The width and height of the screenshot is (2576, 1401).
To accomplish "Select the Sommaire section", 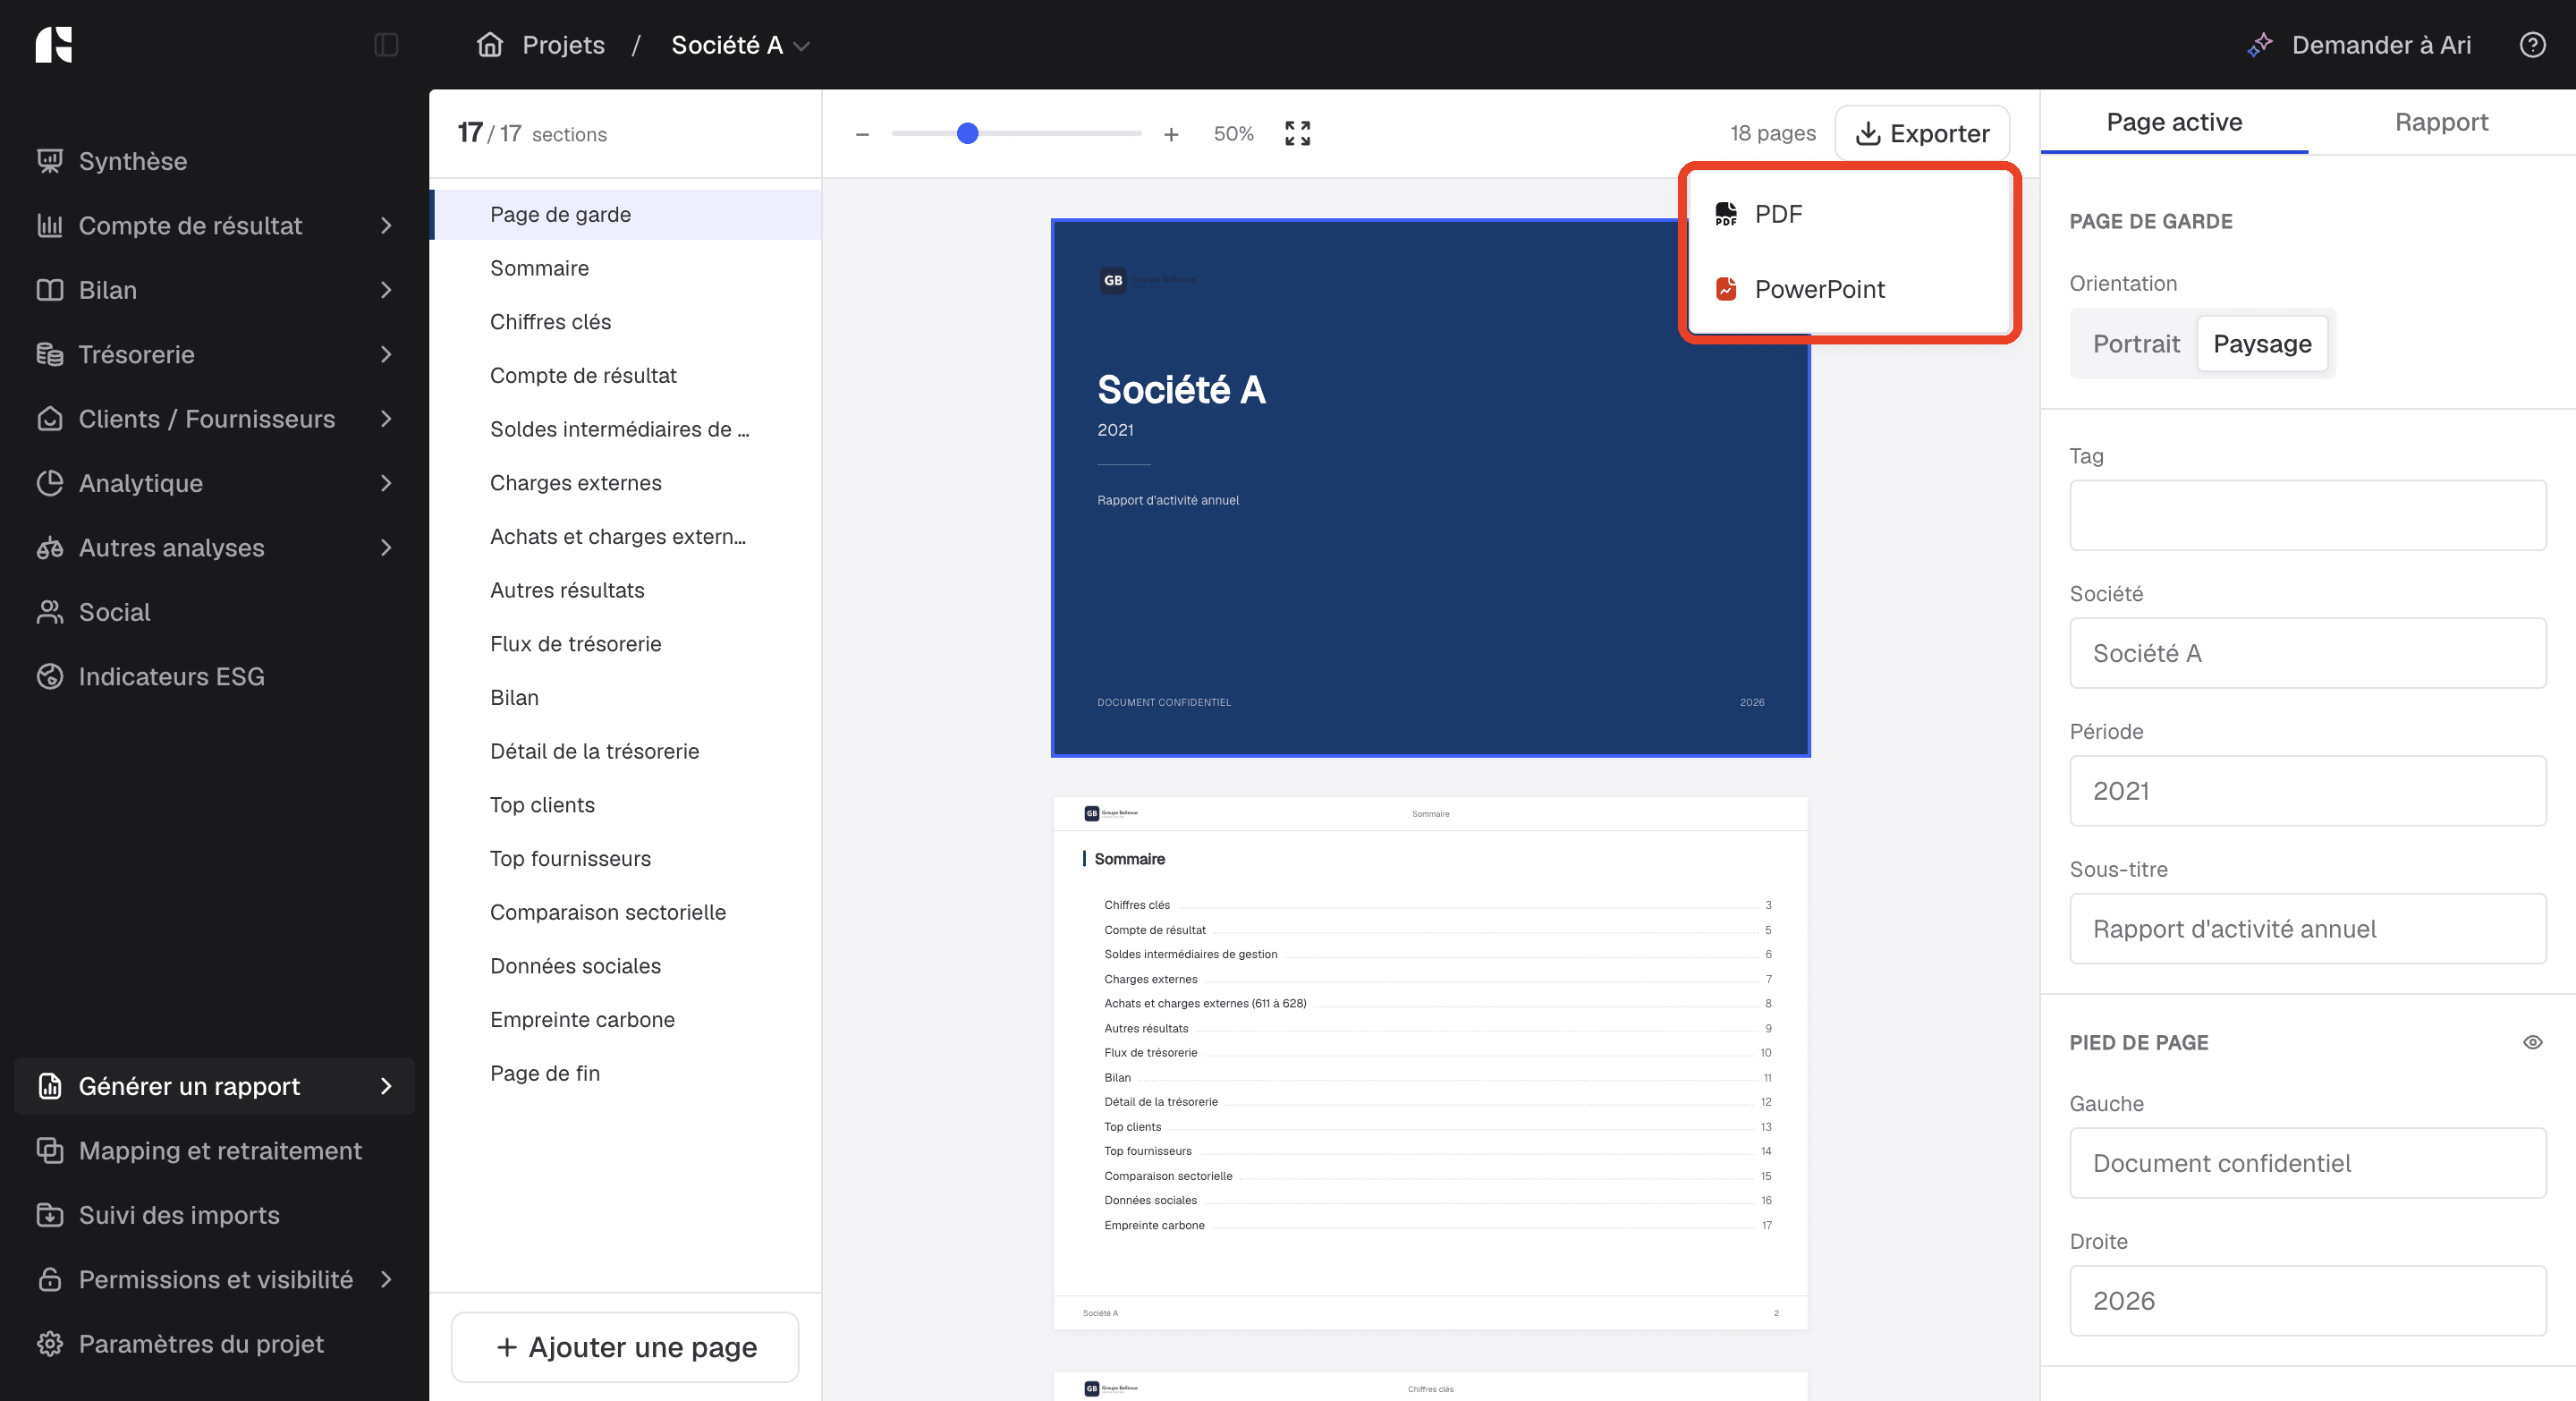I will click(x=626, y=268).
